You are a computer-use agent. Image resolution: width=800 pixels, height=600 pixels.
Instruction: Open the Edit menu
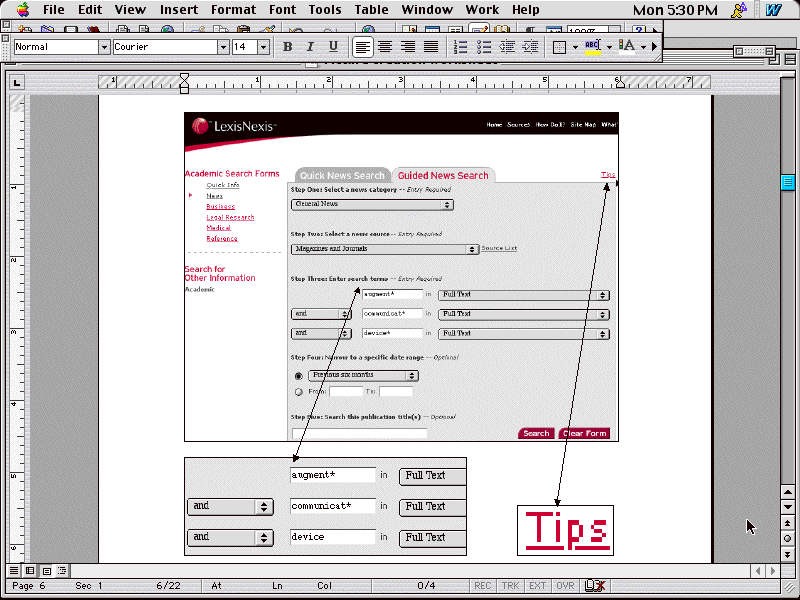tap(90, 10)
